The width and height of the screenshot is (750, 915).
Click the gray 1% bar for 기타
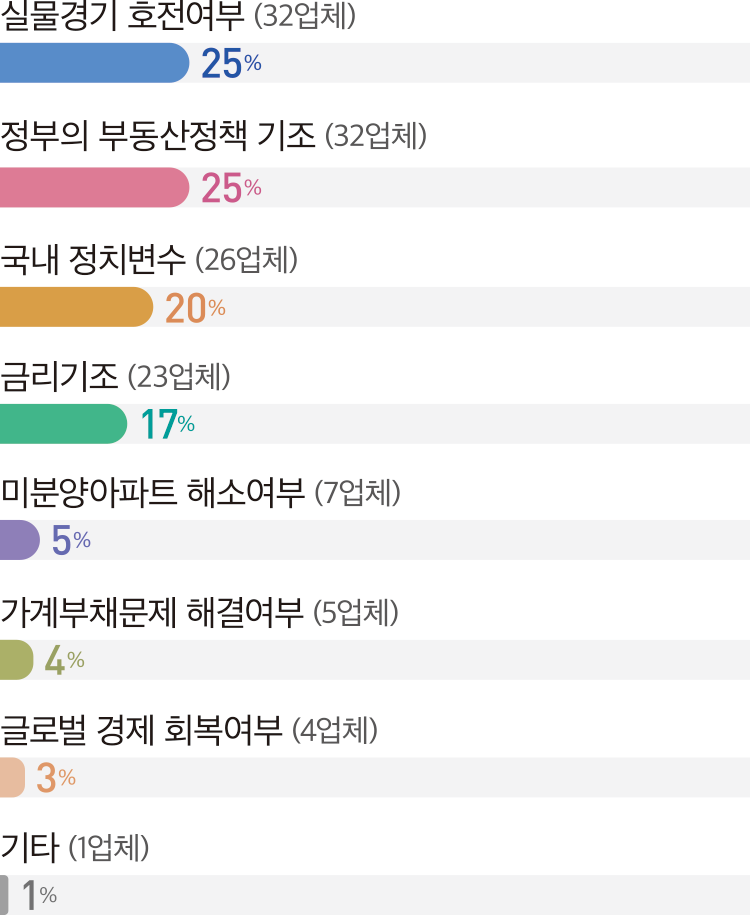(4, 895)
